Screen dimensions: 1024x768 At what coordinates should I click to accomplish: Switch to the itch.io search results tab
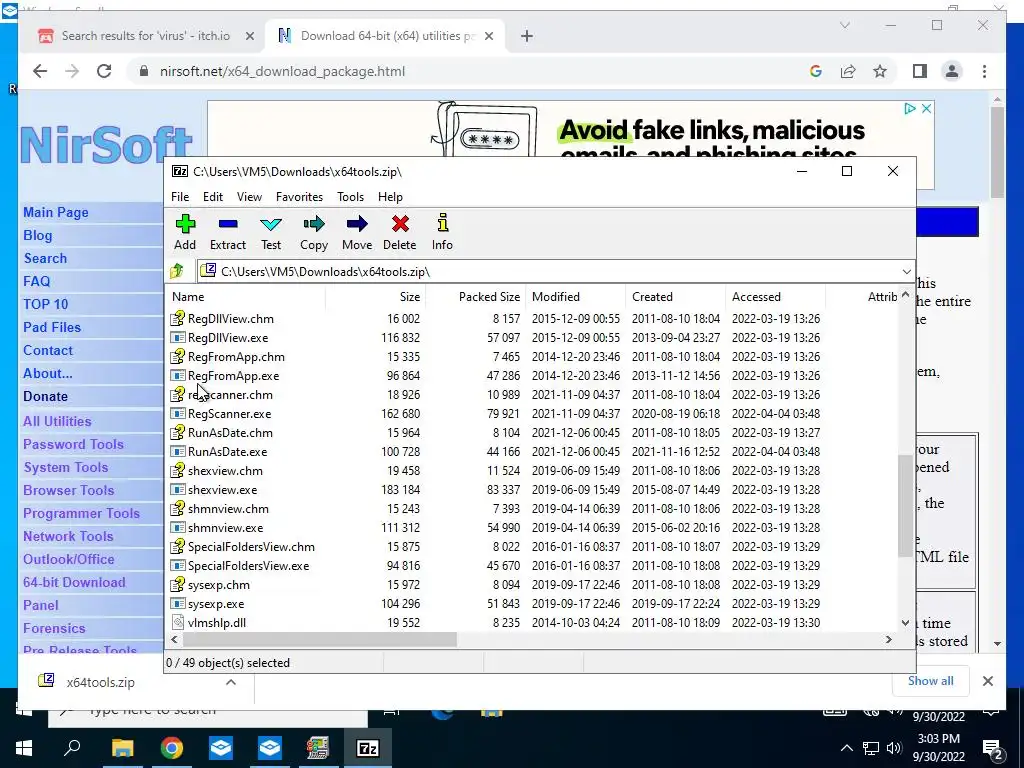click(145, 36)
